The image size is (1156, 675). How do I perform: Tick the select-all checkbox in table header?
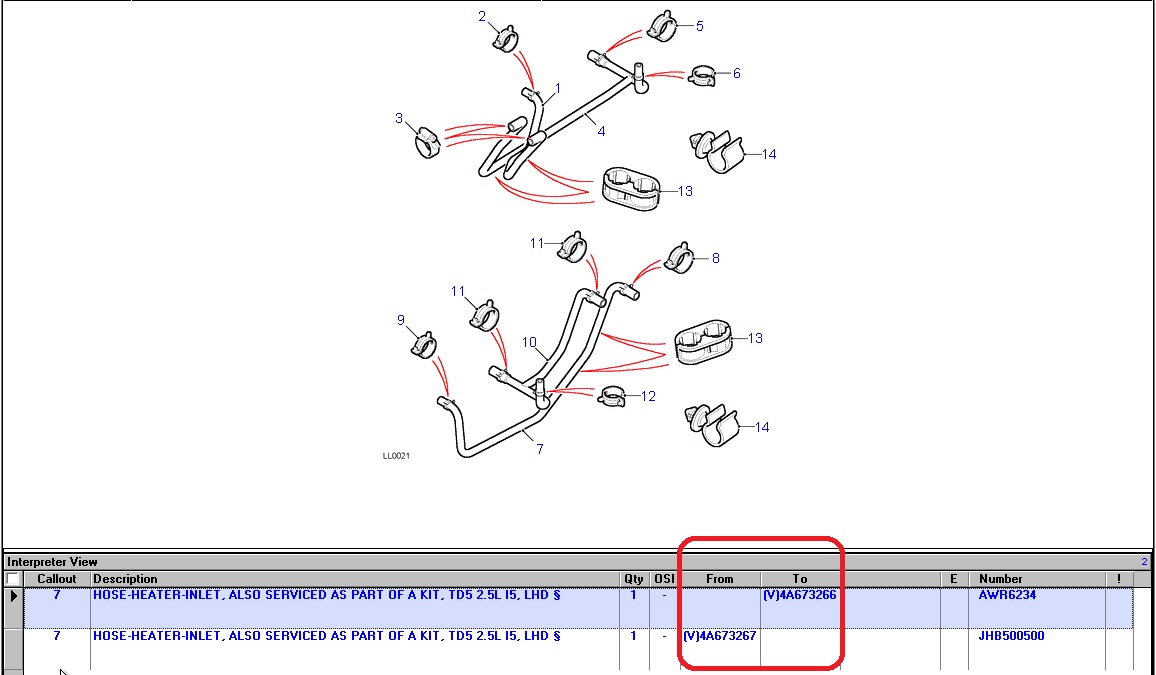[x=13, y=579]
